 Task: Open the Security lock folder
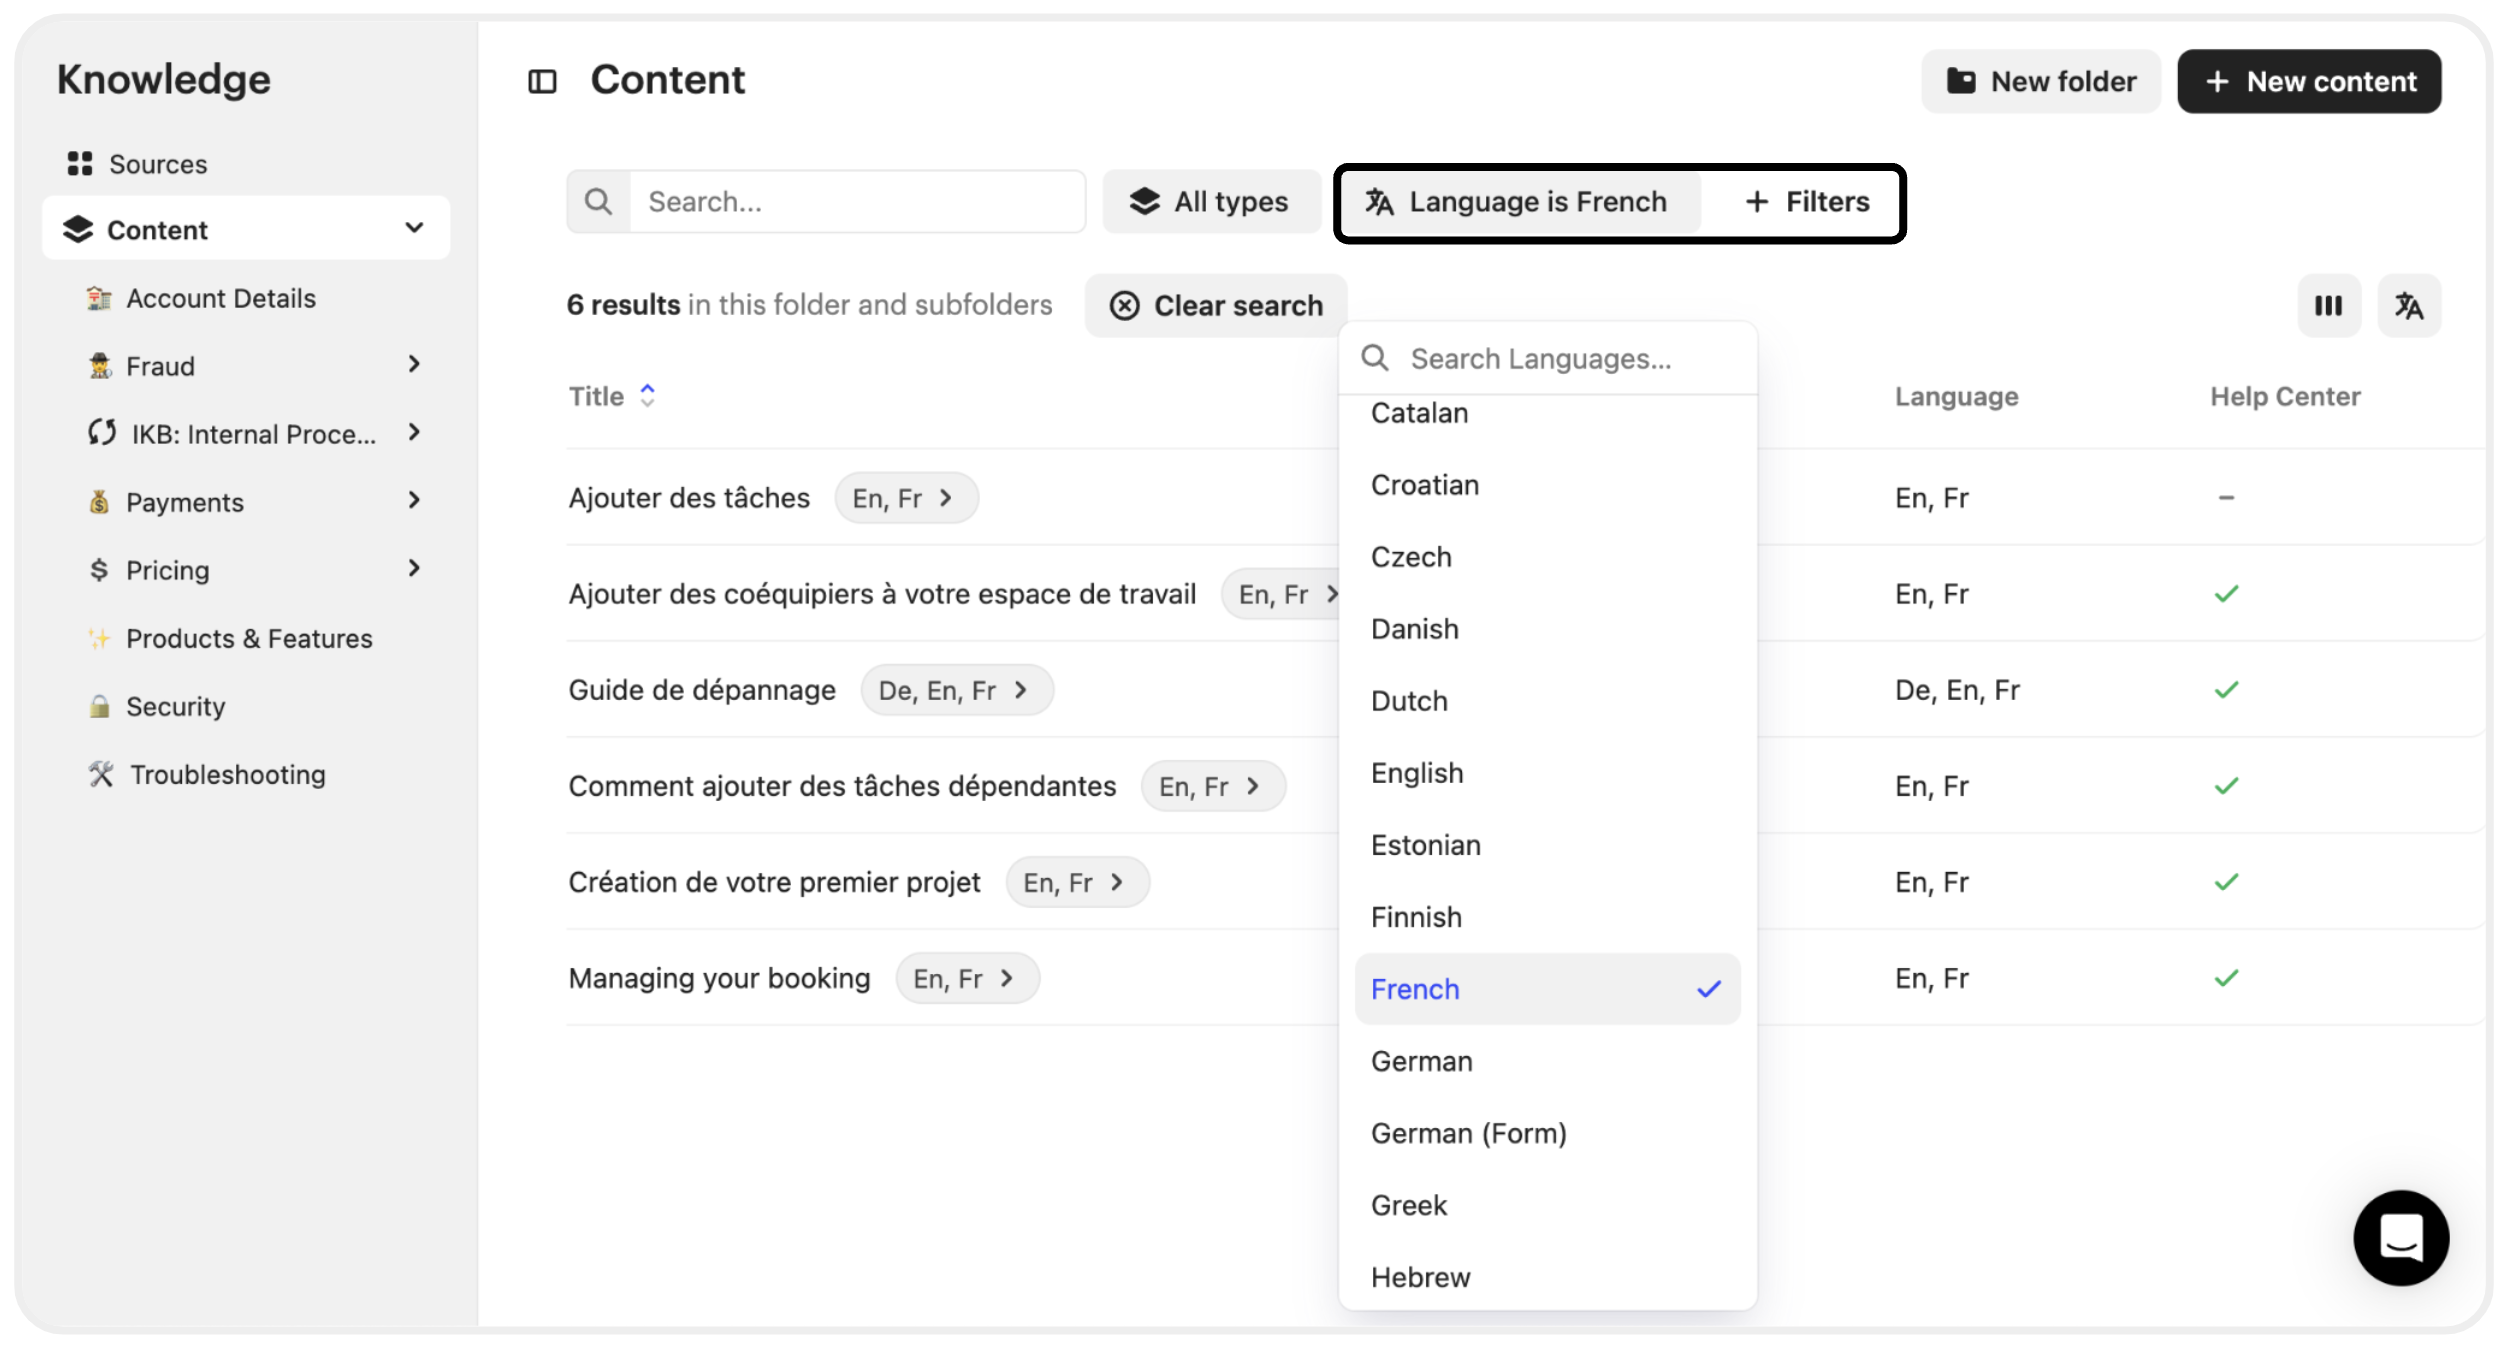click(175, 706)
